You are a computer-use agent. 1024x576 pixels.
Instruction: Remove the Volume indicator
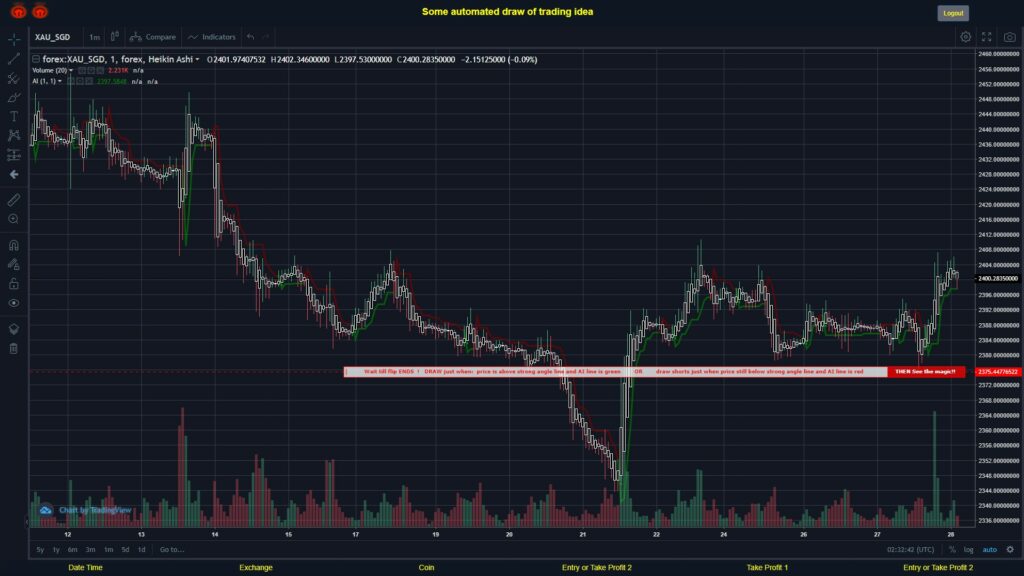tap(100, 71)
